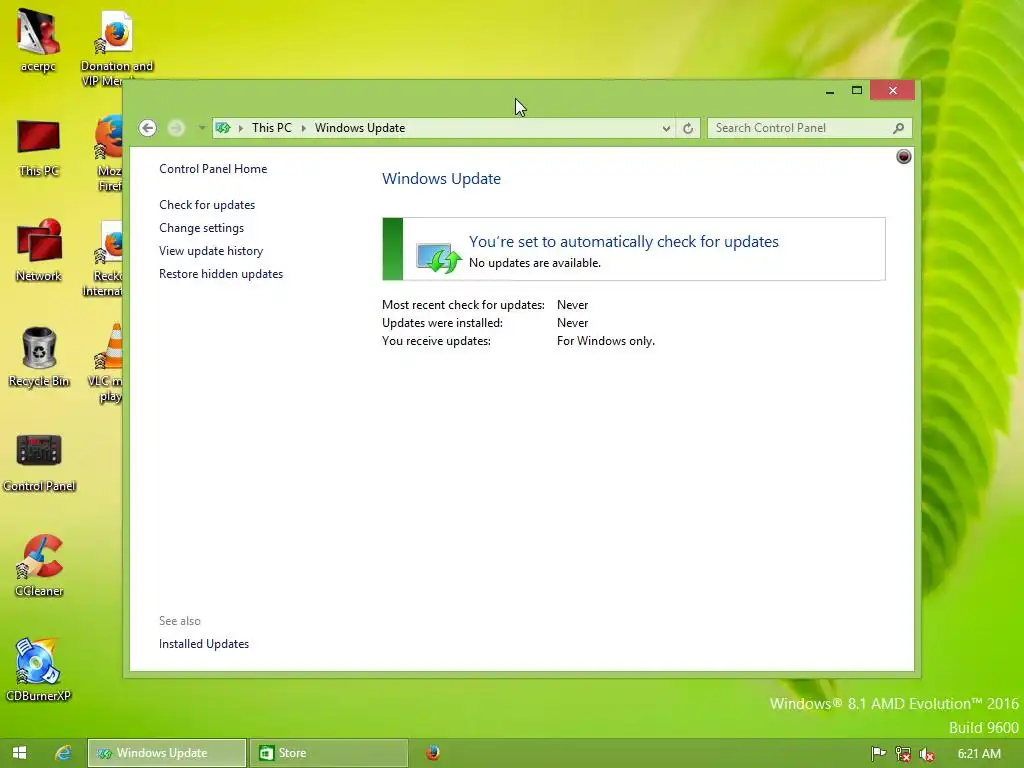
Task: Click 'No updates are available.' text
Action: [x=535, y=263]
